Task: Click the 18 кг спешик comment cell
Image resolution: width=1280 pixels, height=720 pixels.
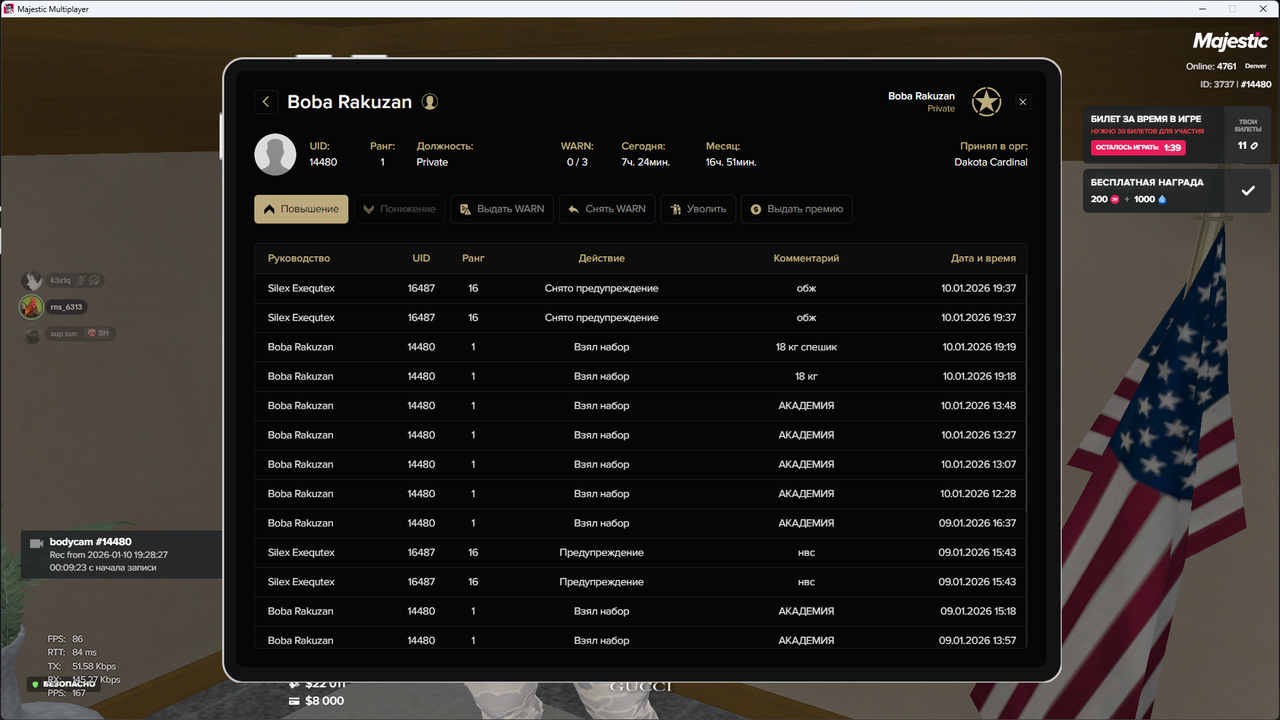Action: point(806,347)
